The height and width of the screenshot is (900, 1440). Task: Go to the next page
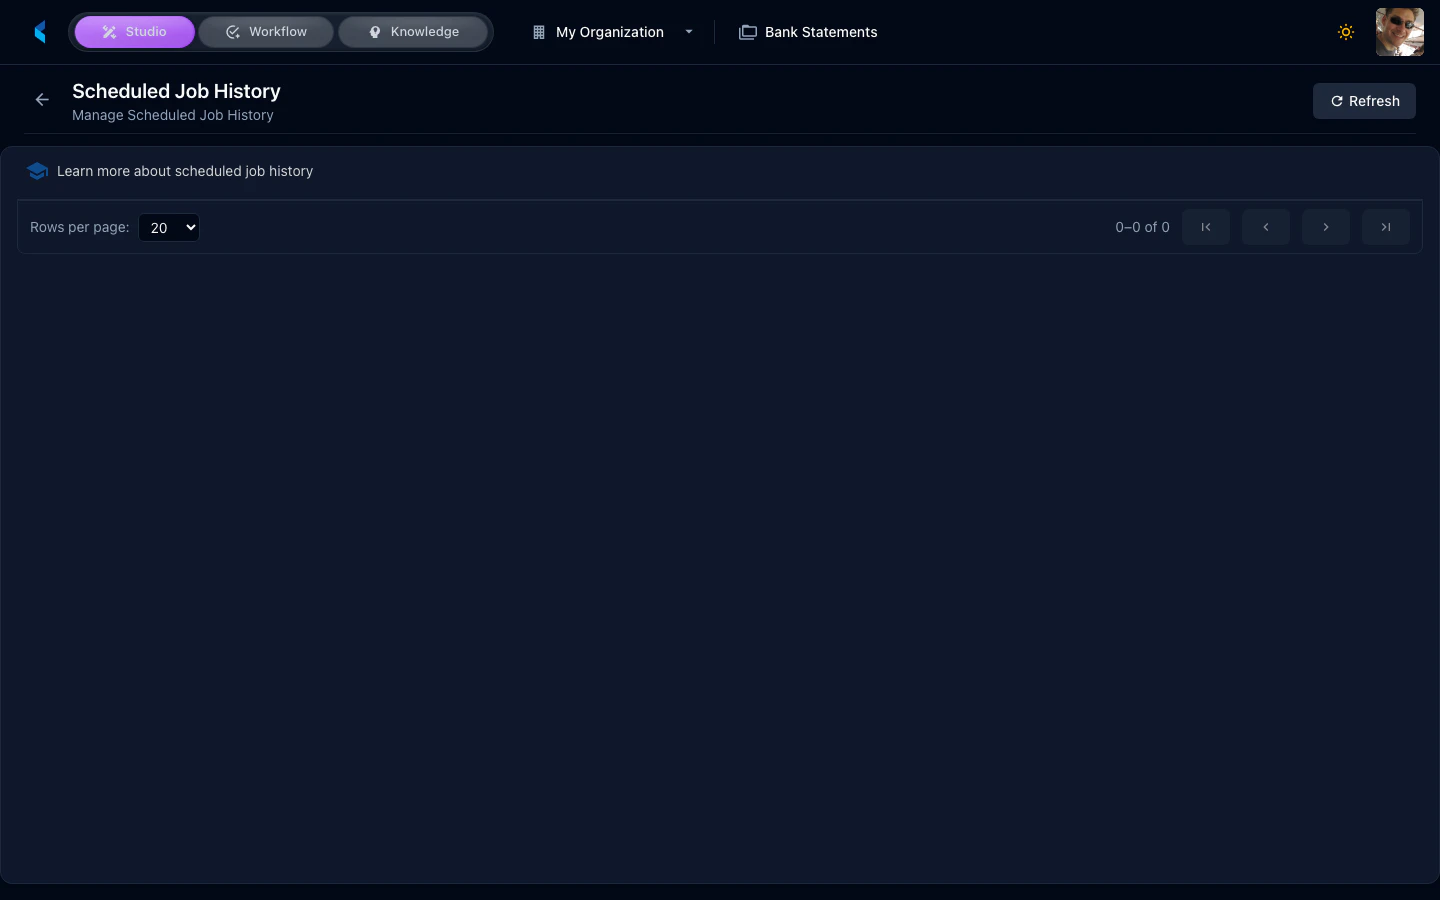[1326, 227]
